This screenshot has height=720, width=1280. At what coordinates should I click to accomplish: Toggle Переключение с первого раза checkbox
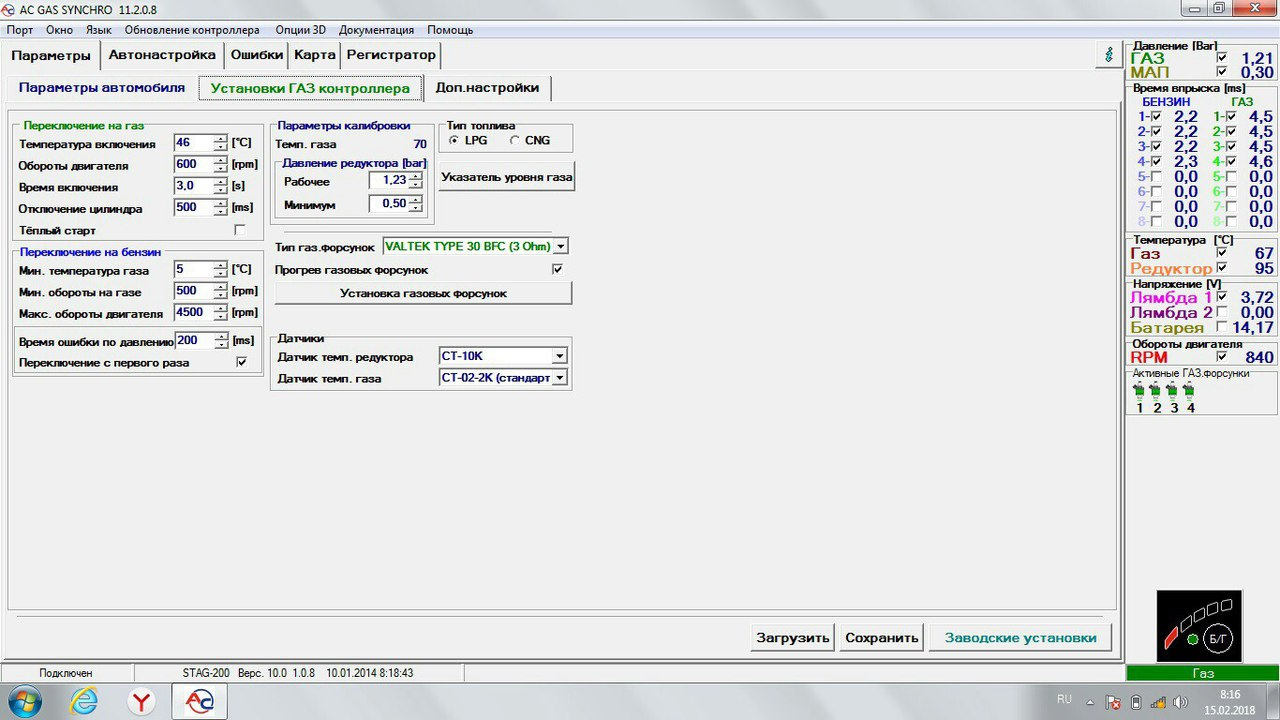(241, 362)
